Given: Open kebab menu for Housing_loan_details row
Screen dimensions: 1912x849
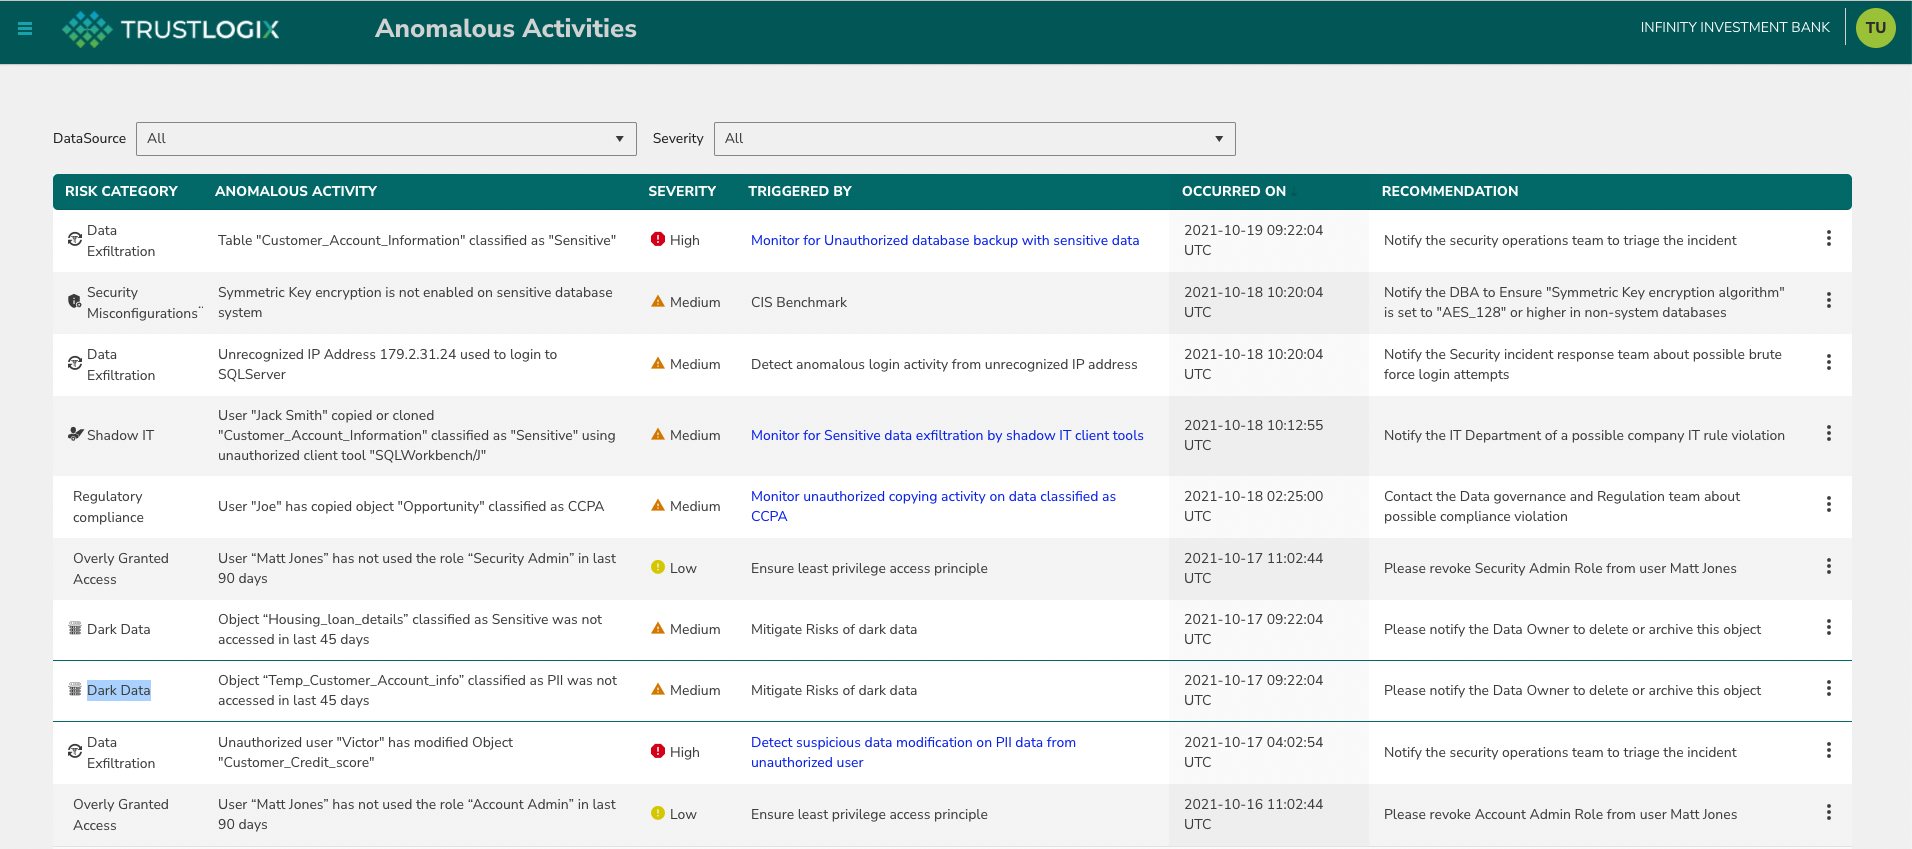Looking at the screenshot, I should [x=1828, y=627].
